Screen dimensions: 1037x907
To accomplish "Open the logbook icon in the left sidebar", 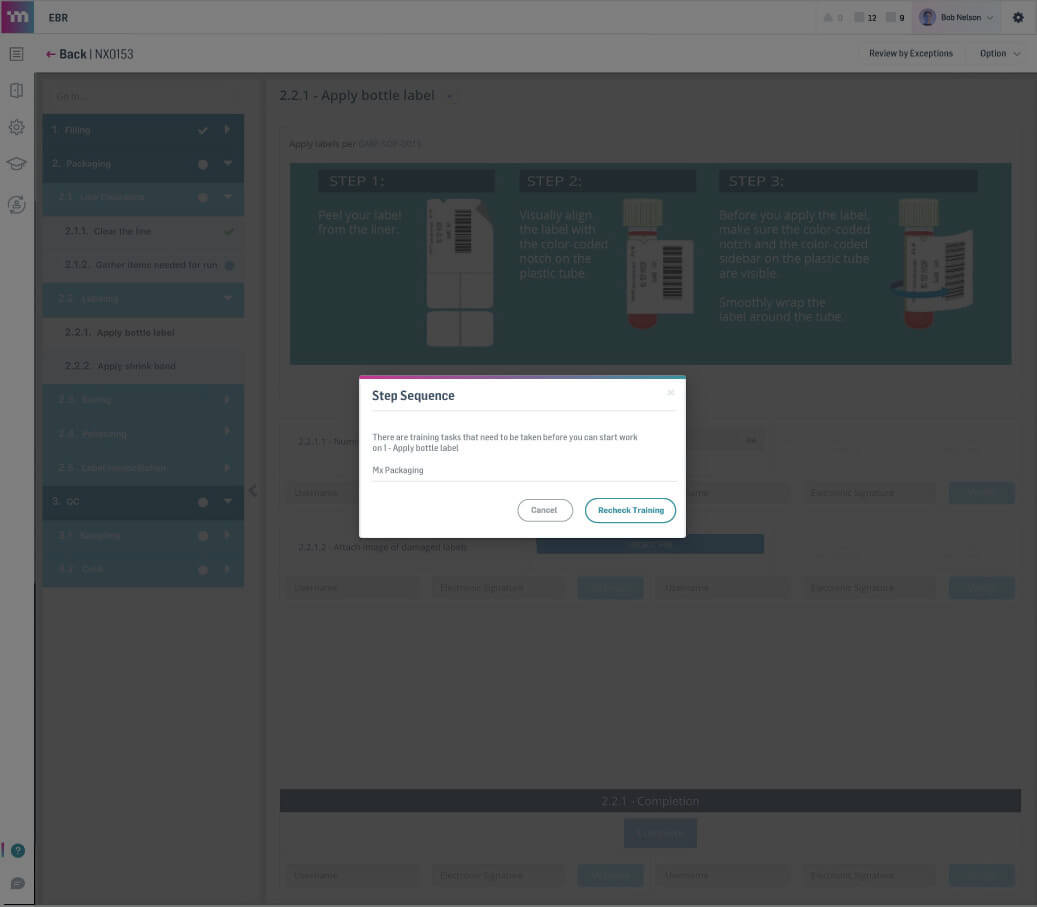I will coord(16,90).
